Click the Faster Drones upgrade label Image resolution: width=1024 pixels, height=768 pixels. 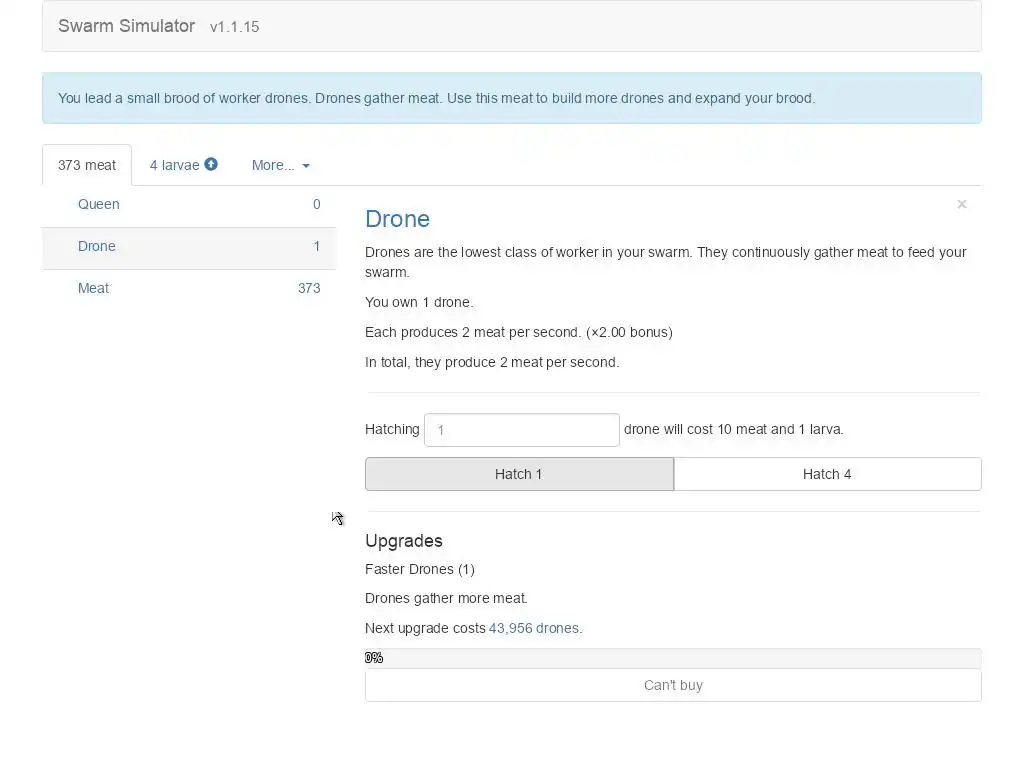pyautogui.click(x=419, y=569)
